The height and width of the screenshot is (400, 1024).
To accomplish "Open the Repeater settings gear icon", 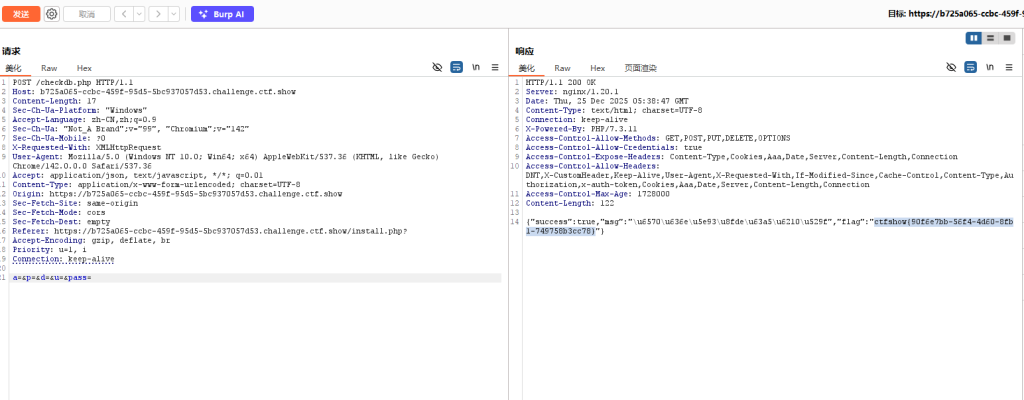I will (x=52, y=14).
